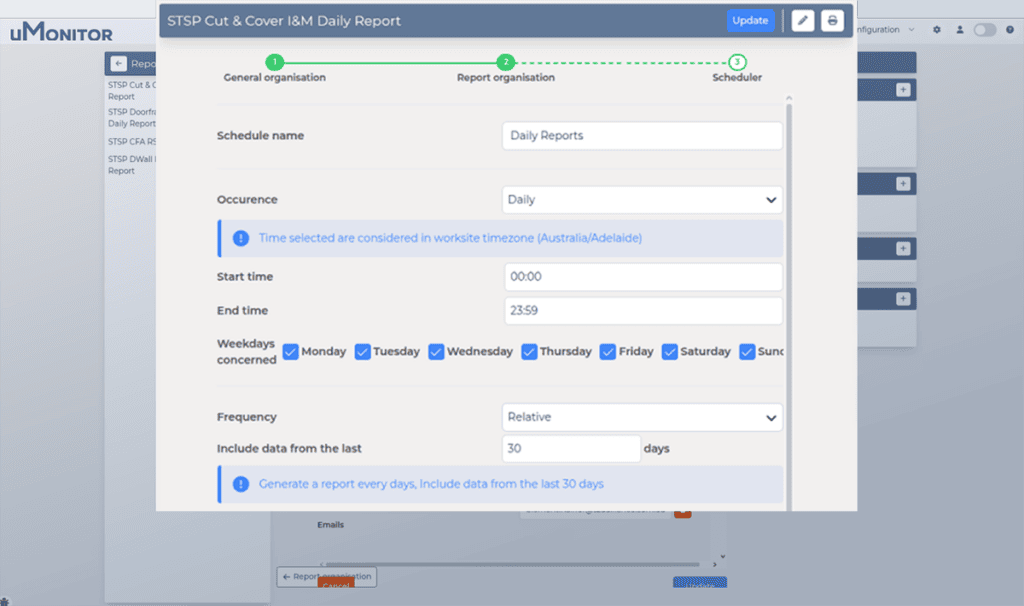Uncheck the Monday weekday checkbox
Viewport: 1024px width, 606px height.
[x=290, y=352]
